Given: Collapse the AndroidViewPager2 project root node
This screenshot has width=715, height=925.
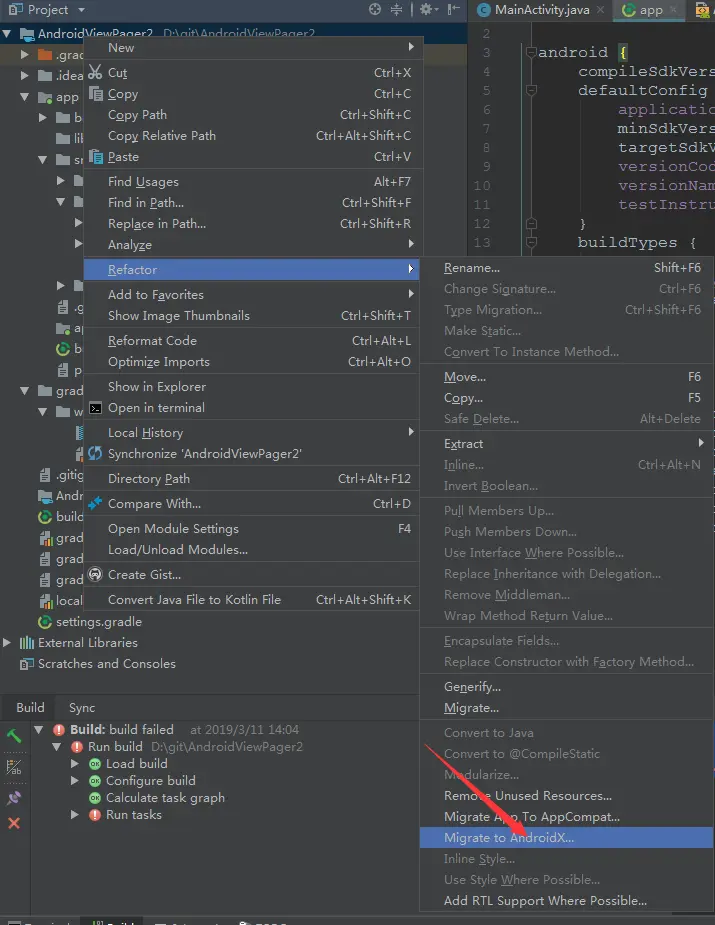Looking at the screenshot, I should (x=6, y=34).
